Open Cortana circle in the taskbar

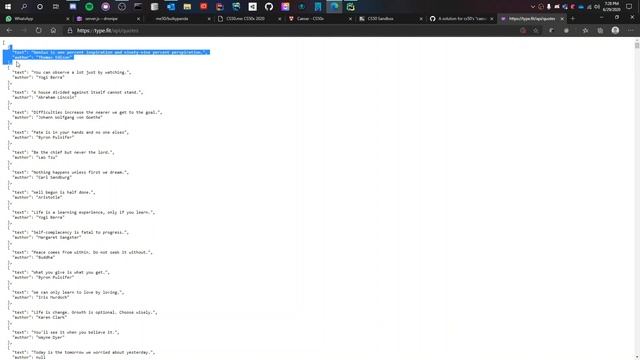point(40,7)
